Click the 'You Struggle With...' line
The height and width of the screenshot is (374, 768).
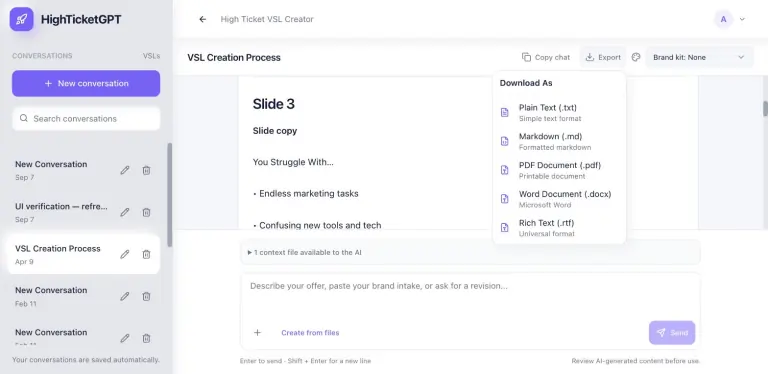point(293,162)
